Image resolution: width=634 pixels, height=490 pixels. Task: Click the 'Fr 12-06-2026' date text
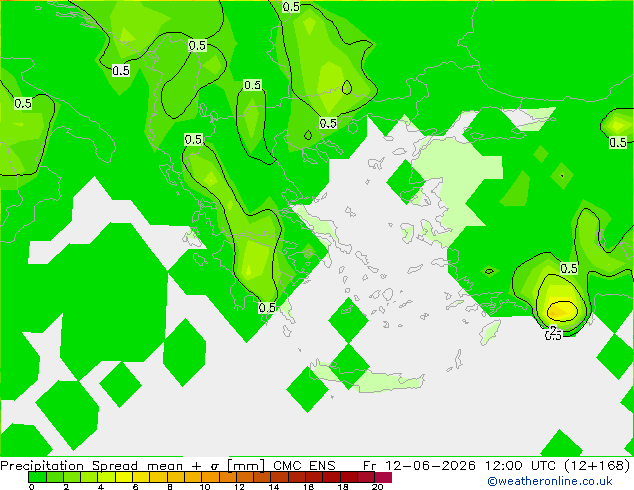tap(419, 466)
